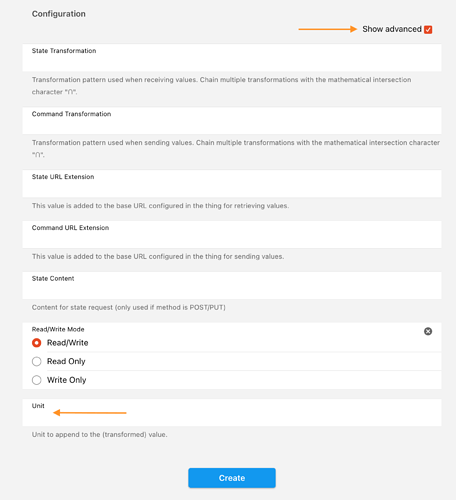Click the receiving values transformation help text
The width and height of the screenshot is (456, 500).
(x=221, y=86)
